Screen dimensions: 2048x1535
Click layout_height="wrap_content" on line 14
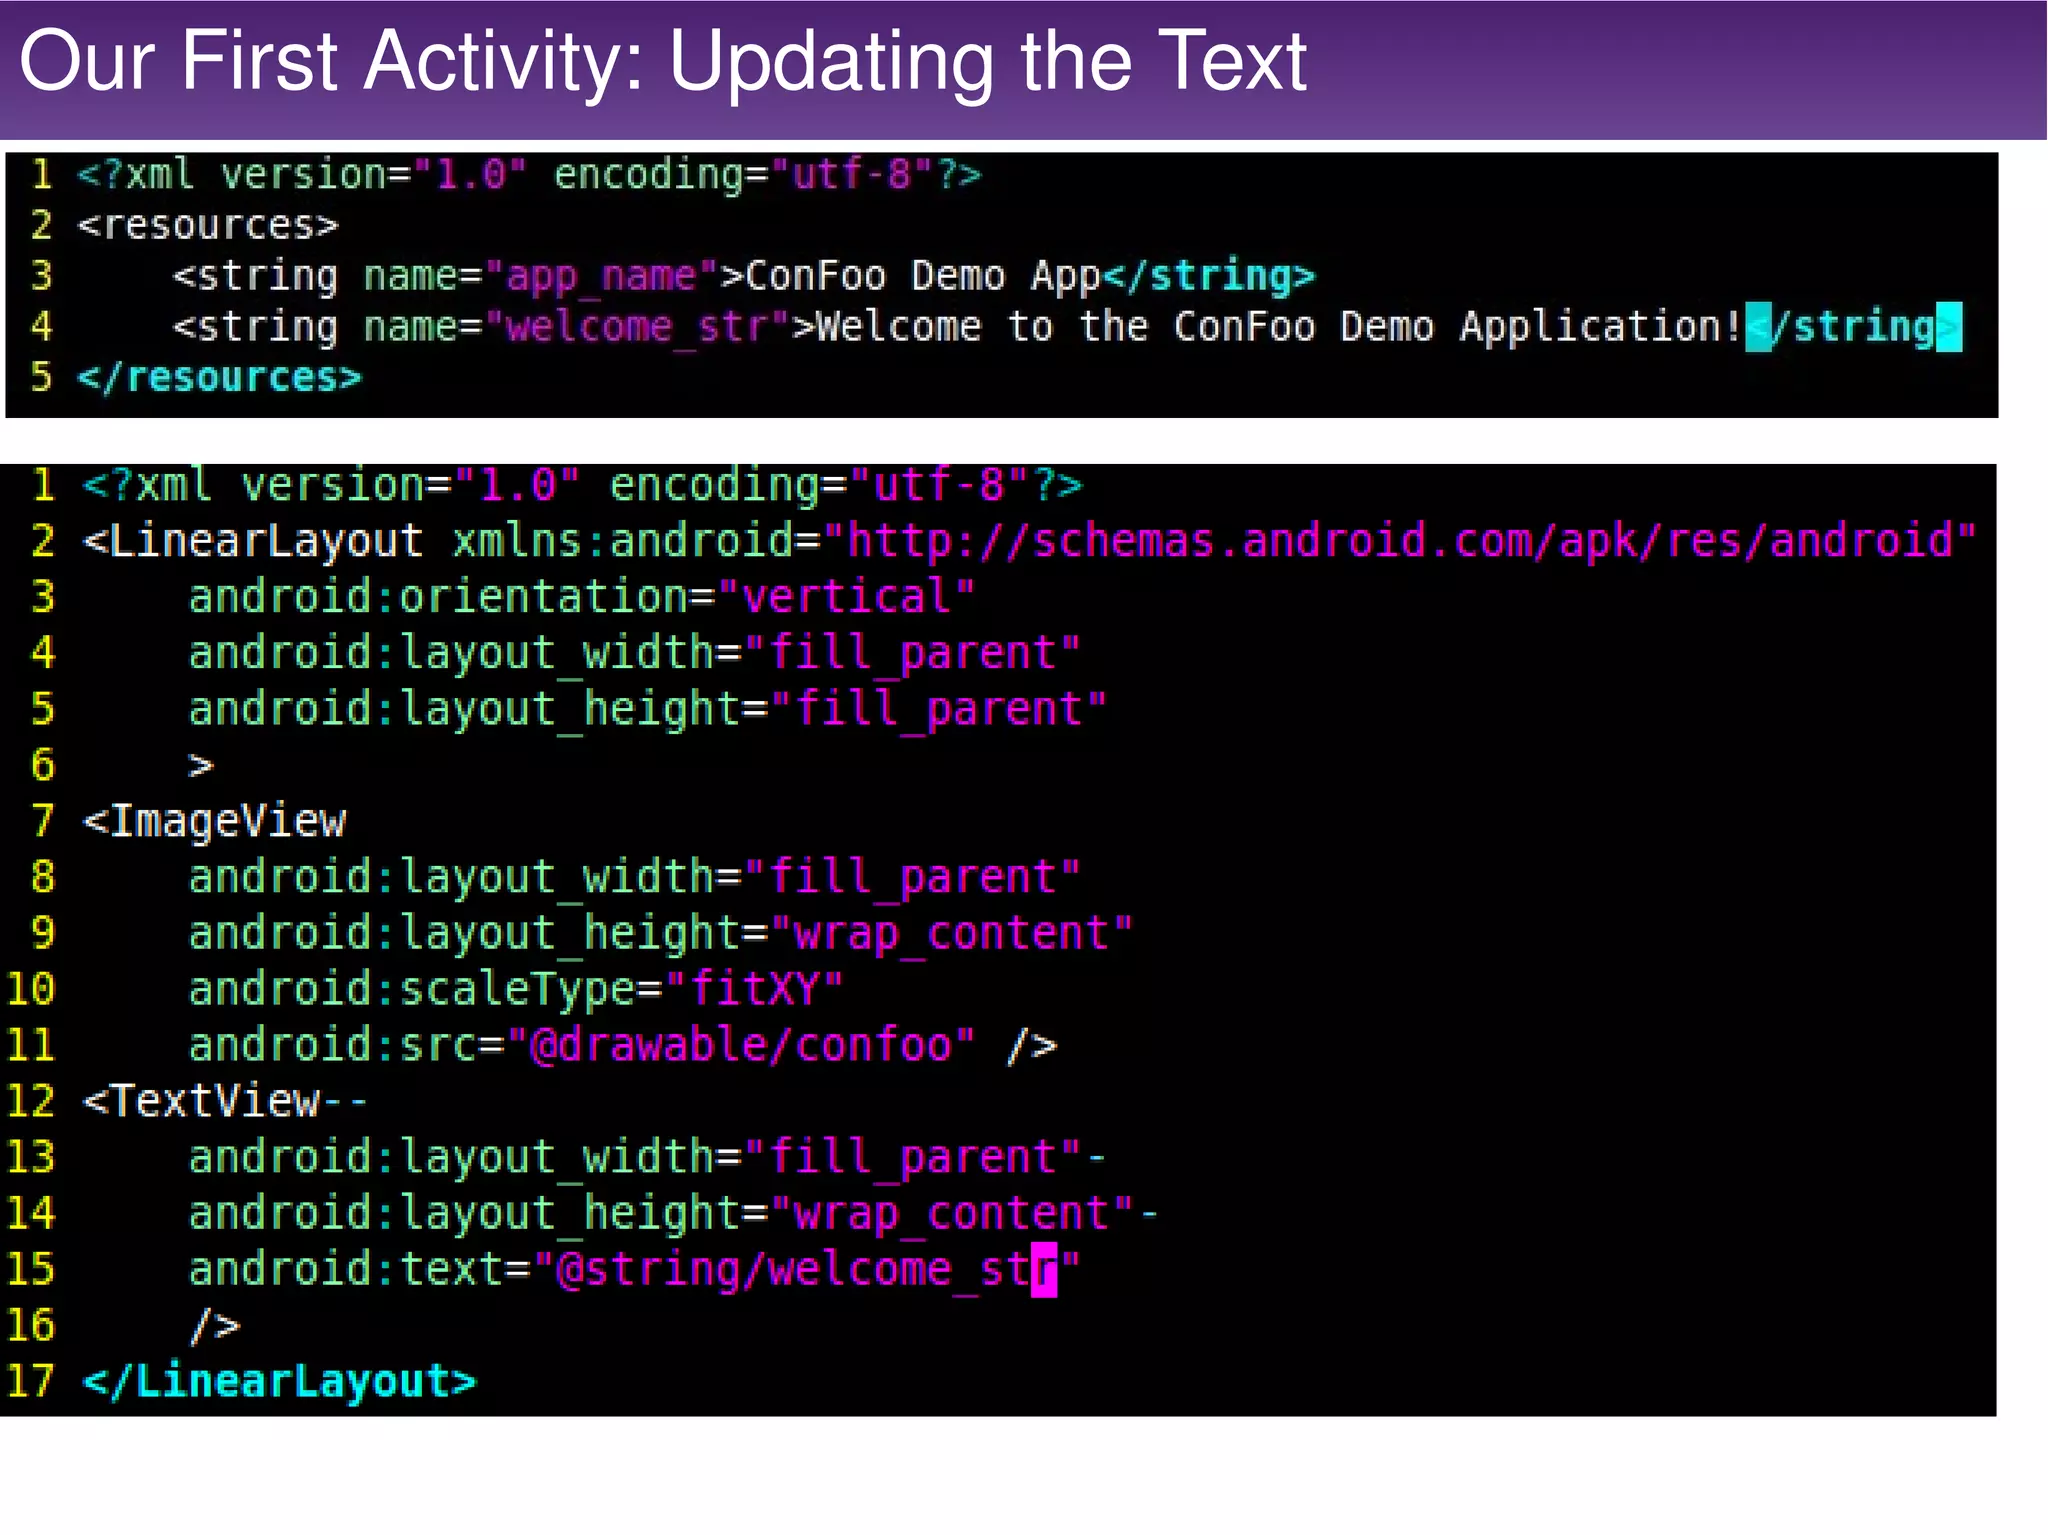tap(661, 1213)
